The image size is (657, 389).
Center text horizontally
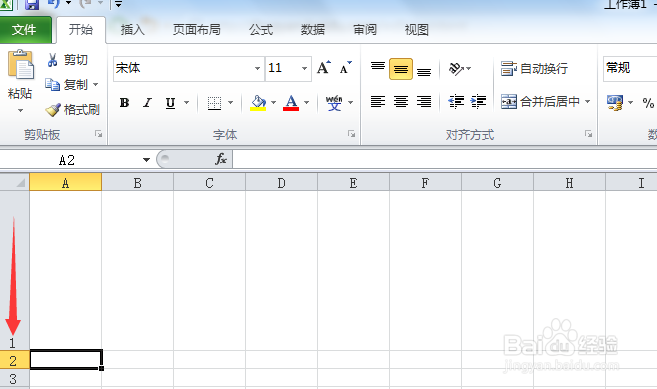click(401, 102)
